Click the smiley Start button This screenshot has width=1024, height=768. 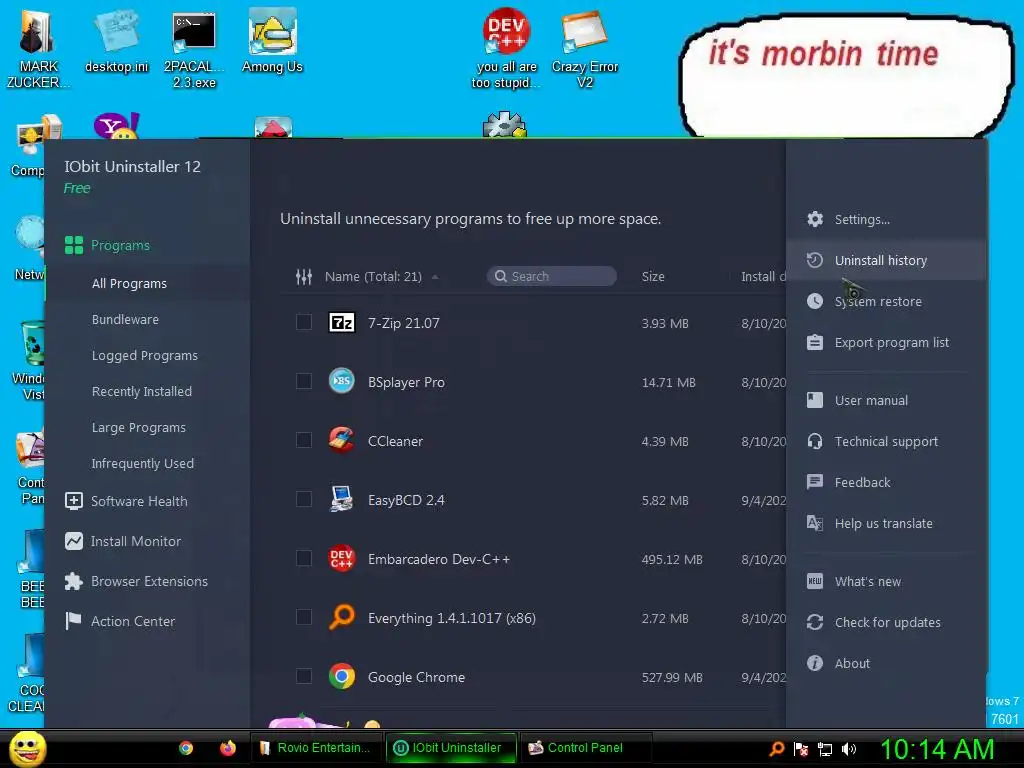click(x=27, y=748)
